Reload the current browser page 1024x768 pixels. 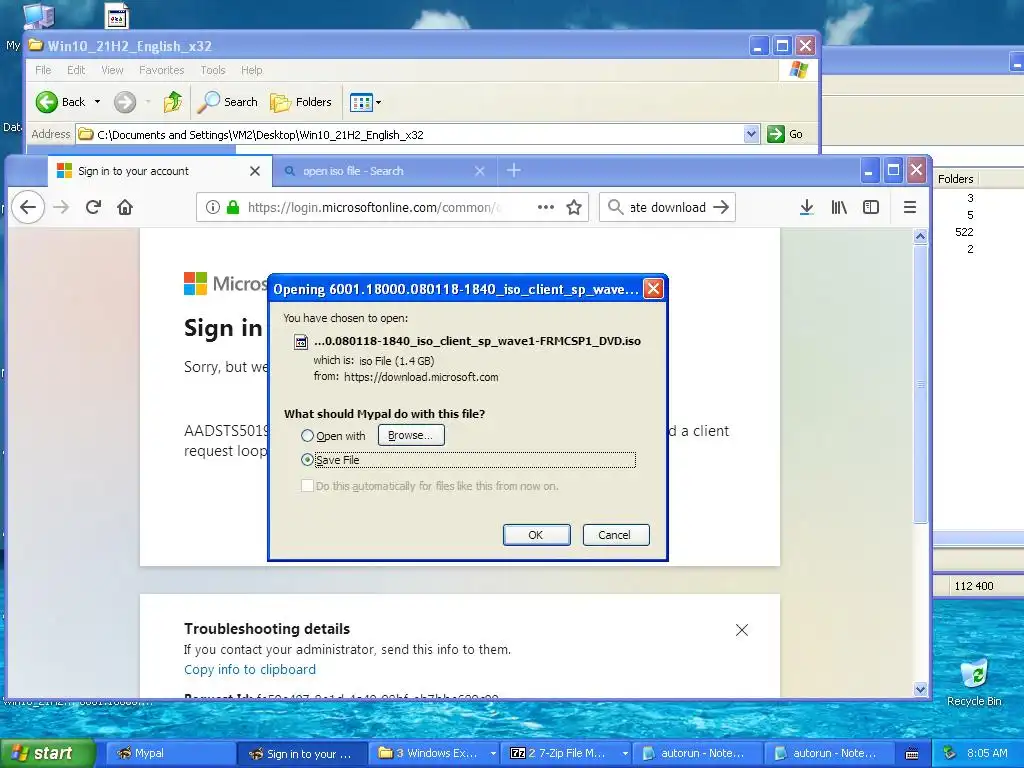point(93,207)
